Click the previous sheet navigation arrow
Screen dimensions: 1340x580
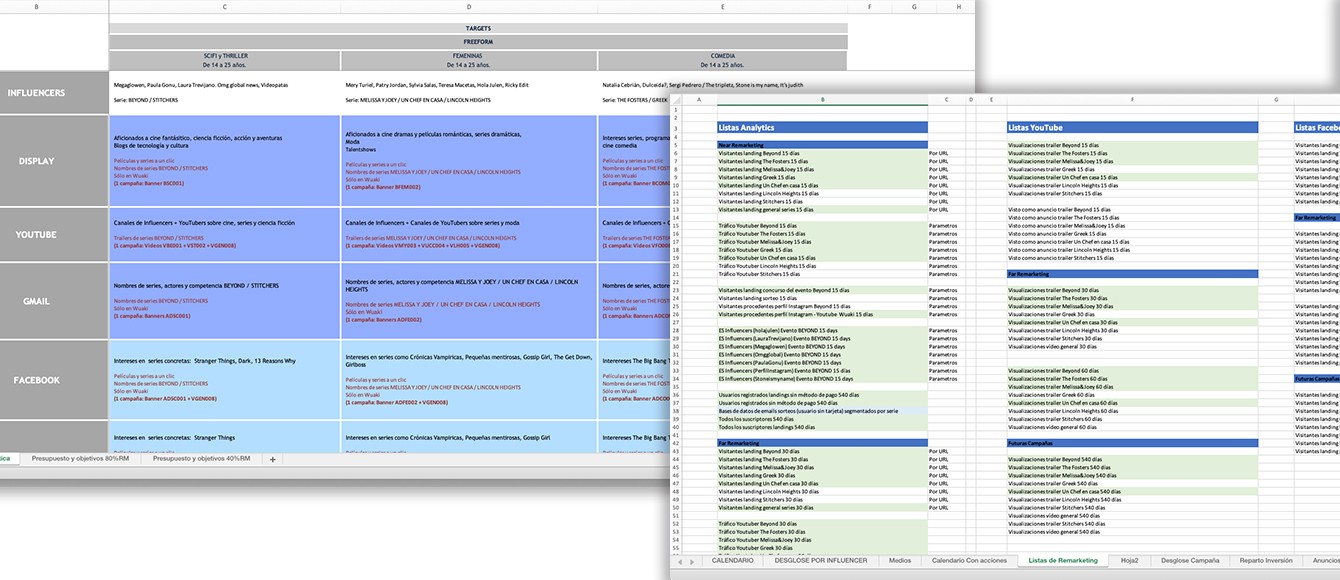[x=680, y=561]
